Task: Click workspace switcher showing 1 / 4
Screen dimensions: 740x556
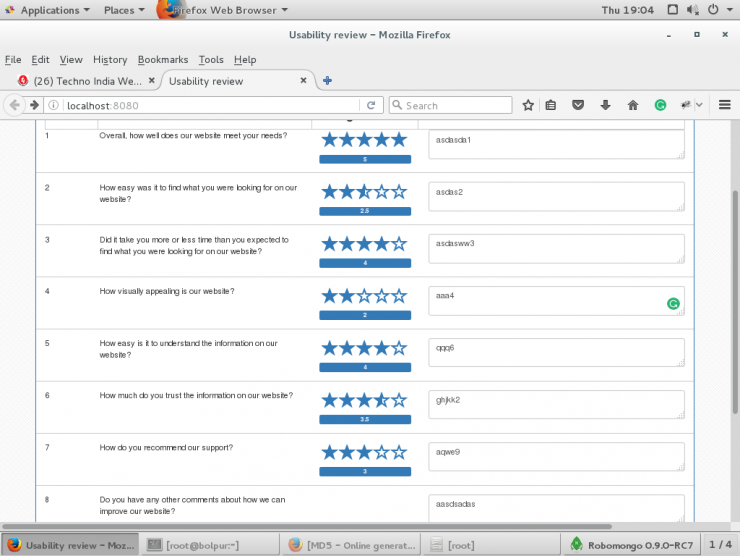Action: click(x=721, y=545)
